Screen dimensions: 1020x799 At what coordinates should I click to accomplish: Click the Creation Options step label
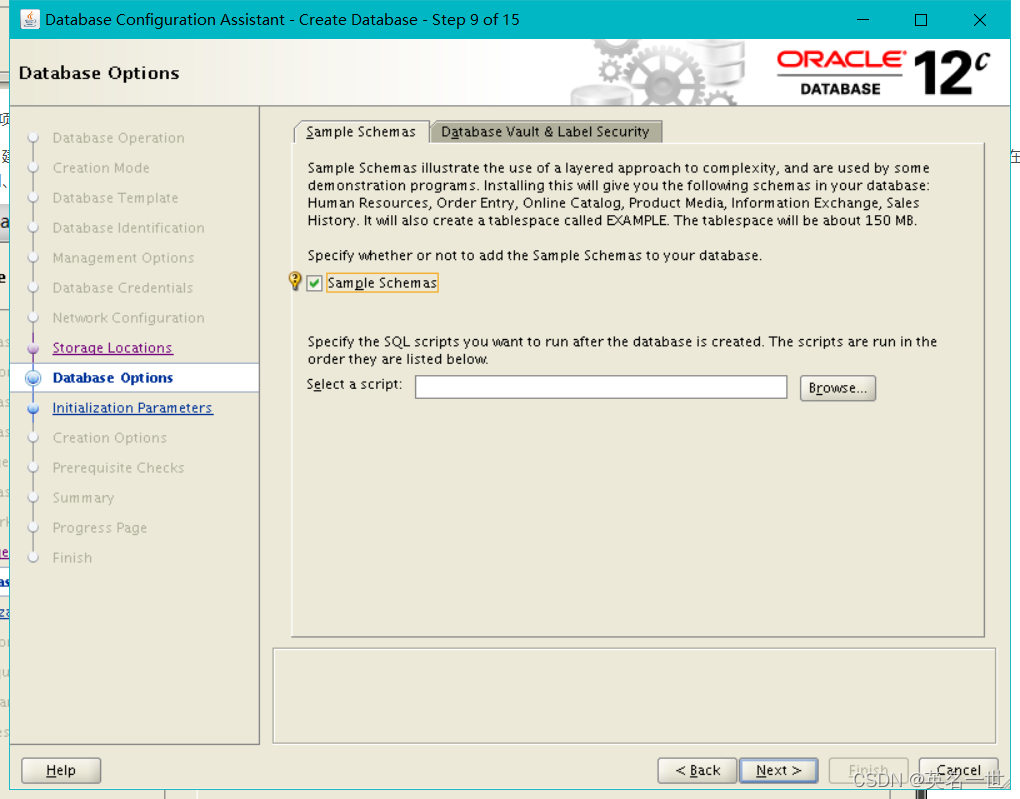[x=109, y=438]
